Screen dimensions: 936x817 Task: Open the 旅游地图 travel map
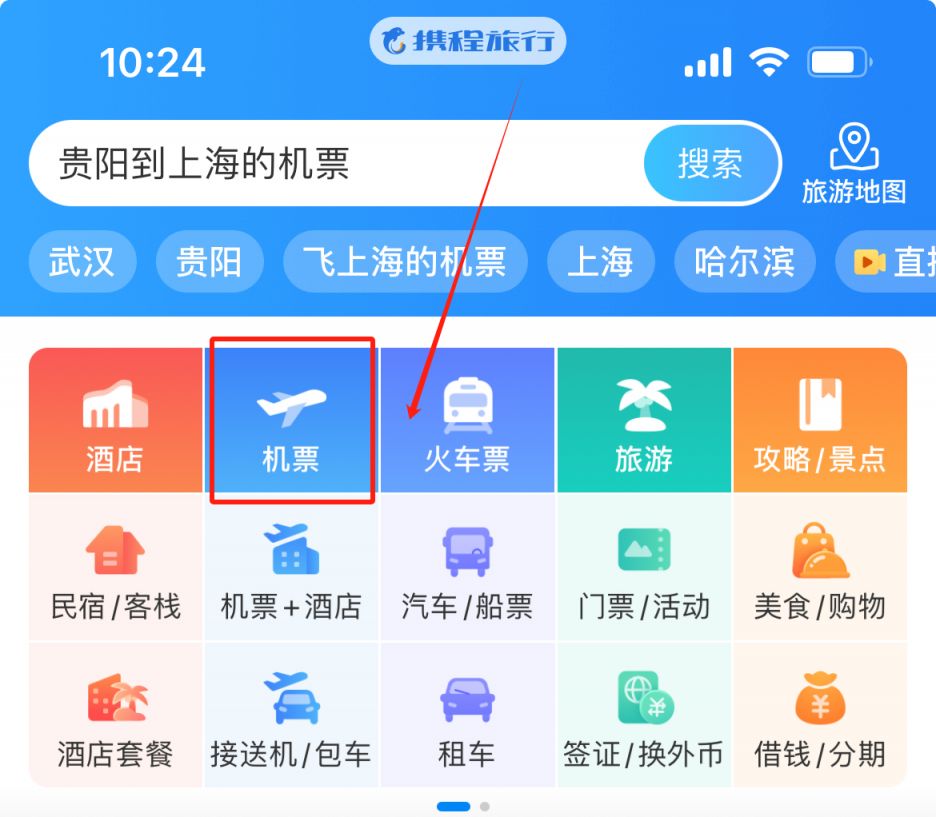[854, 164]
